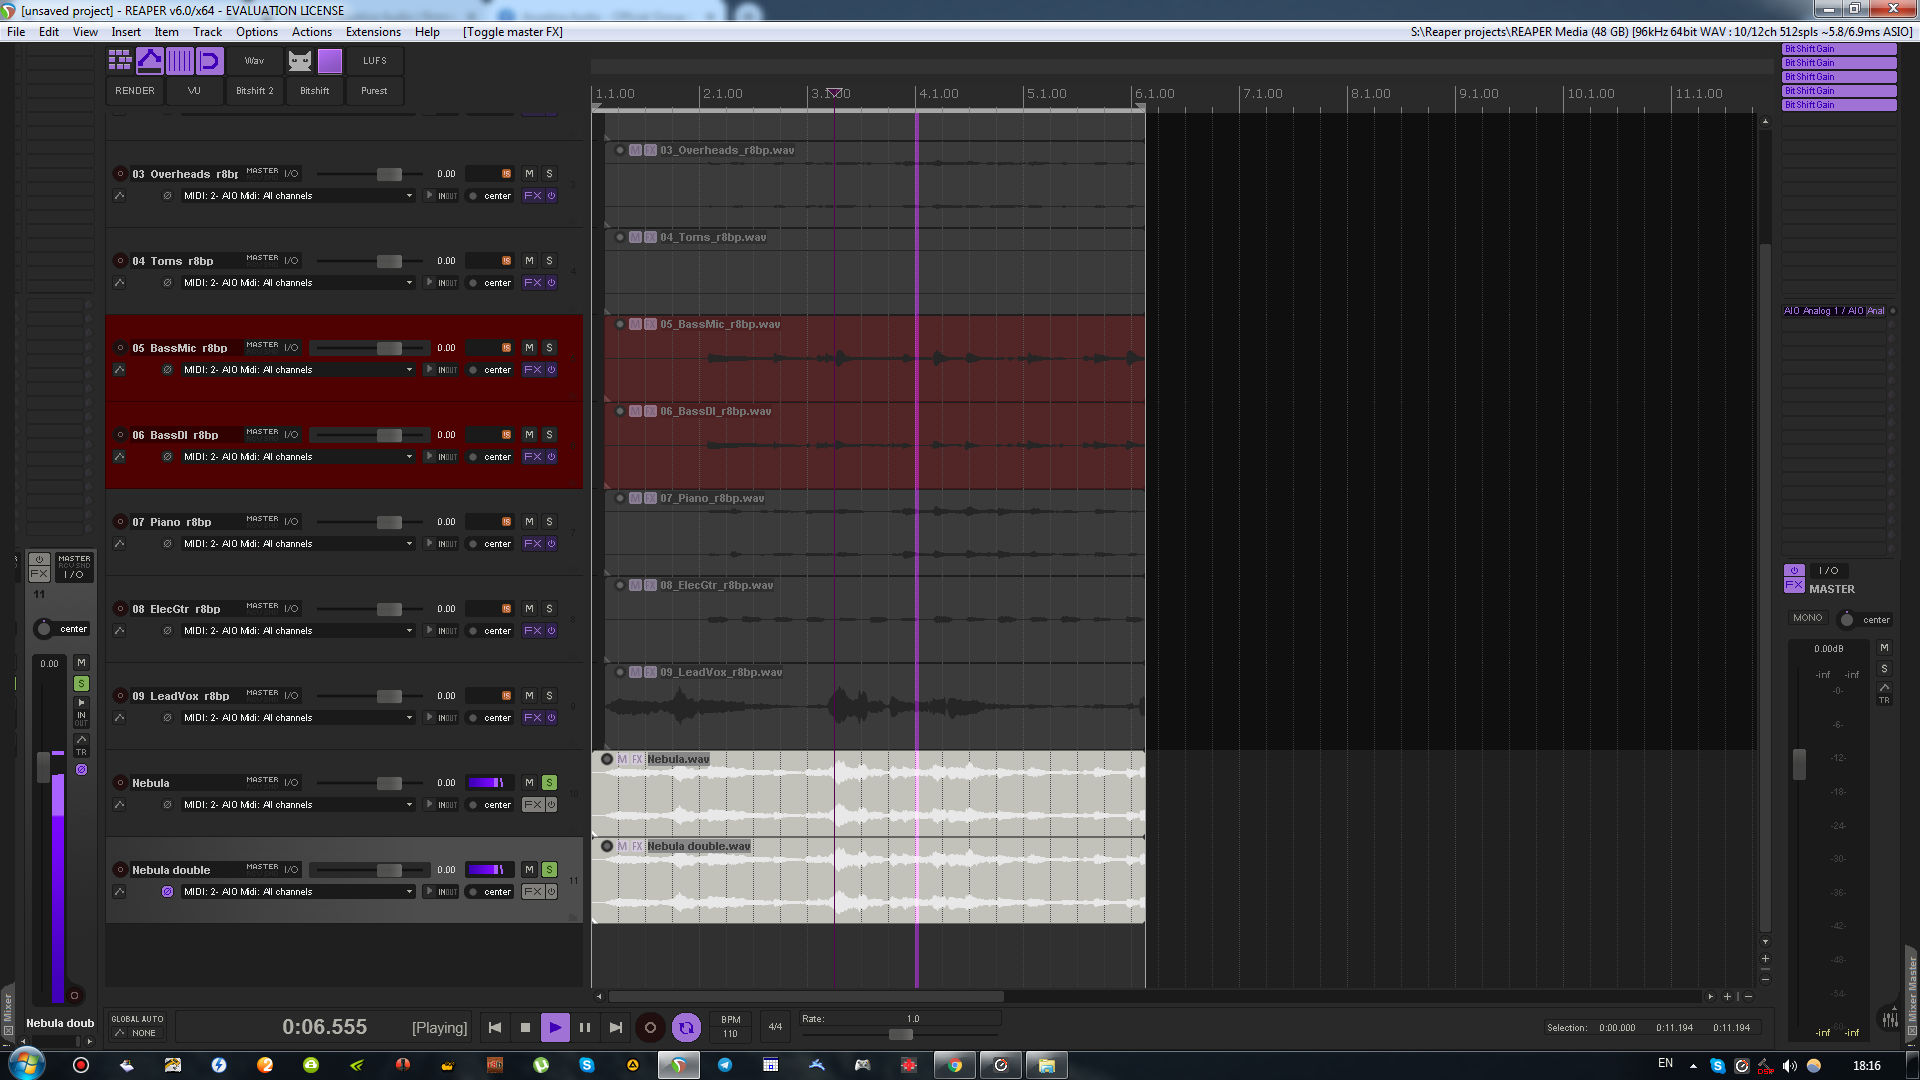Bypass FX power on 04 Toms track
This screenshot has height=1080, width=1920.
pyautogui.click(x=551, y=283)
